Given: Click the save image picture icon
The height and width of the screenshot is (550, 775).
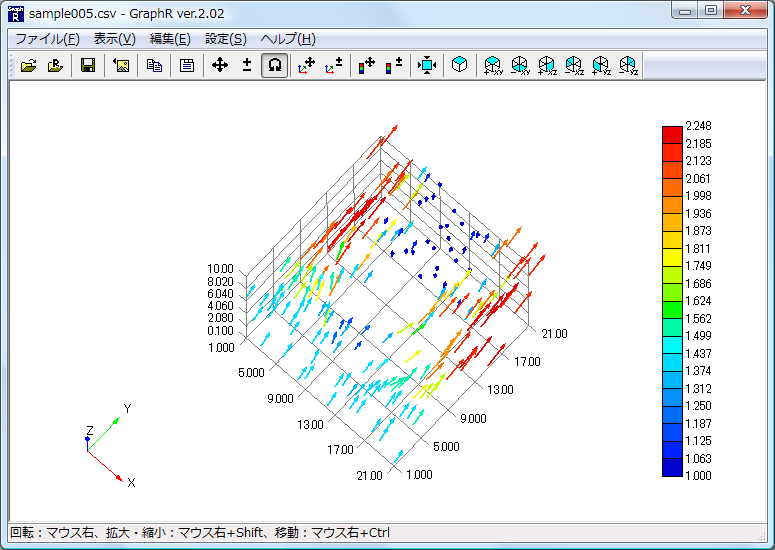Looking at the screenshot, I should pos(121,66).
